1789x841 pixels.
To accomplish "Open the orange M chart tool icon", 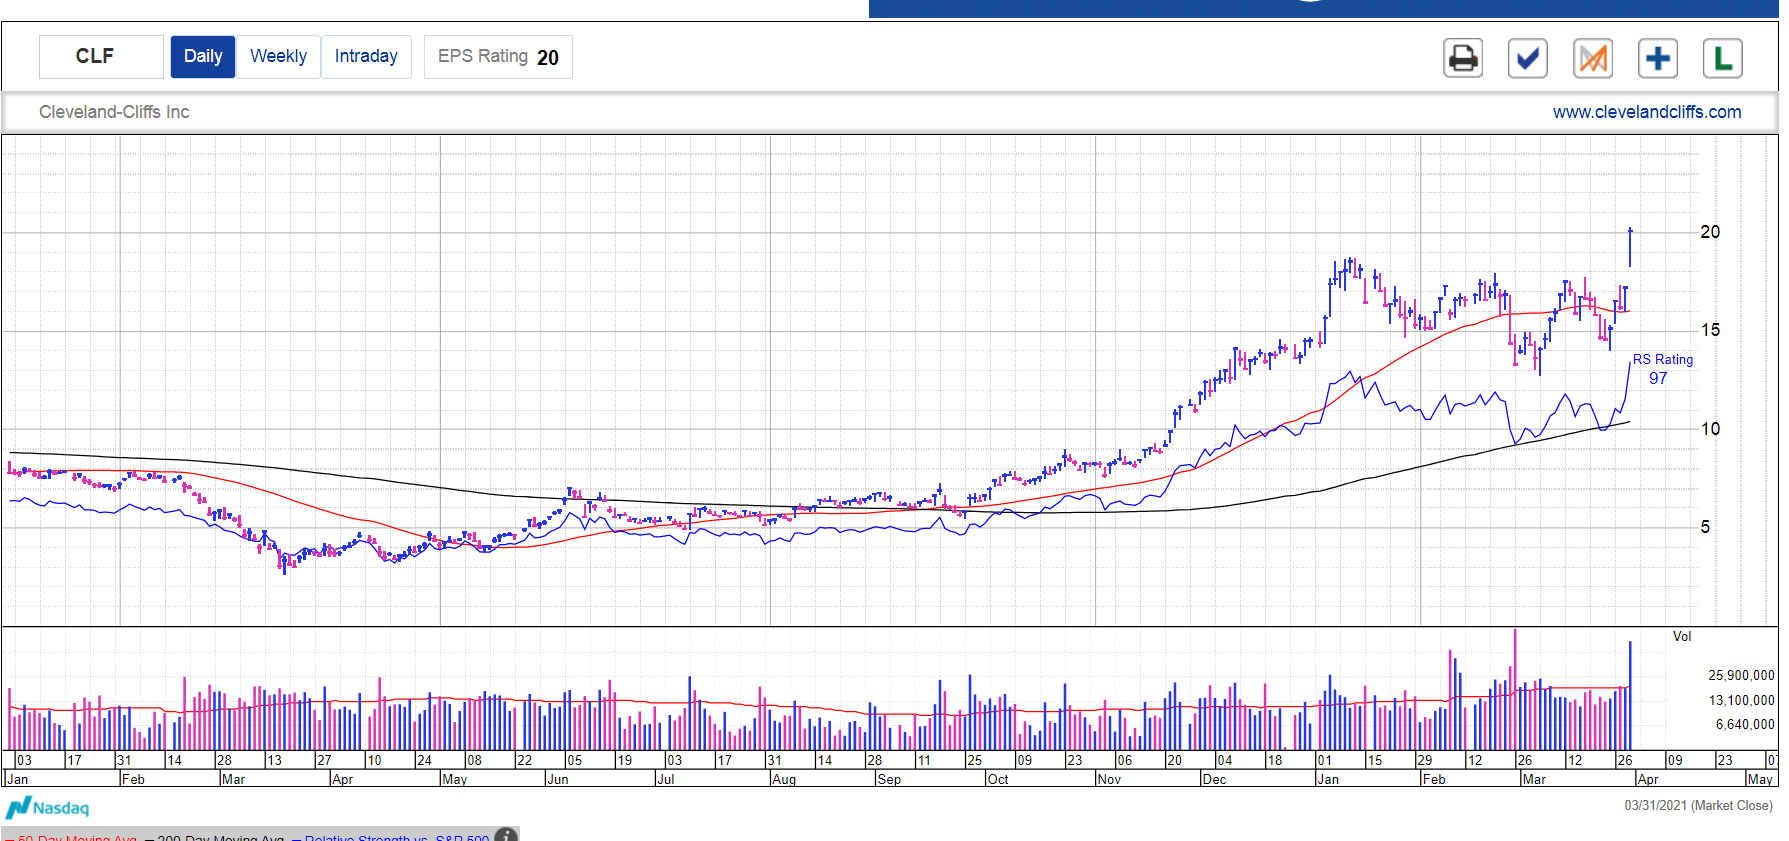I will [1593, 58].
